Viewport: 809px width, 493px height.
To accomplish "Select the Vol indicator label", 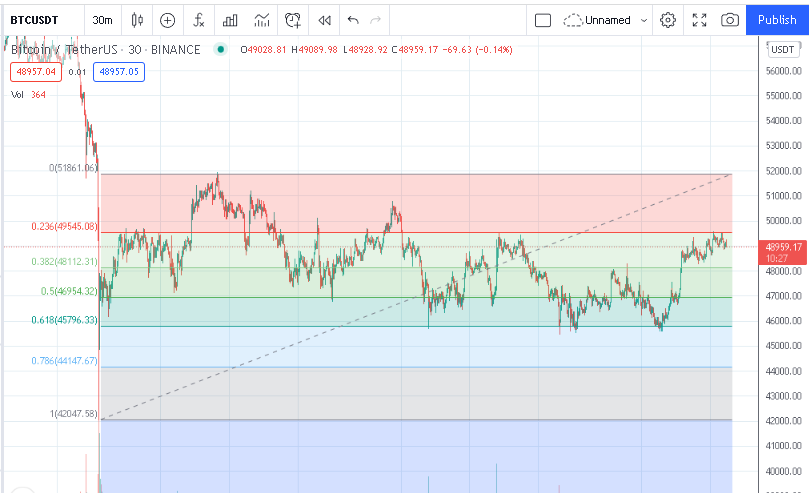I will tap(17, 95).
